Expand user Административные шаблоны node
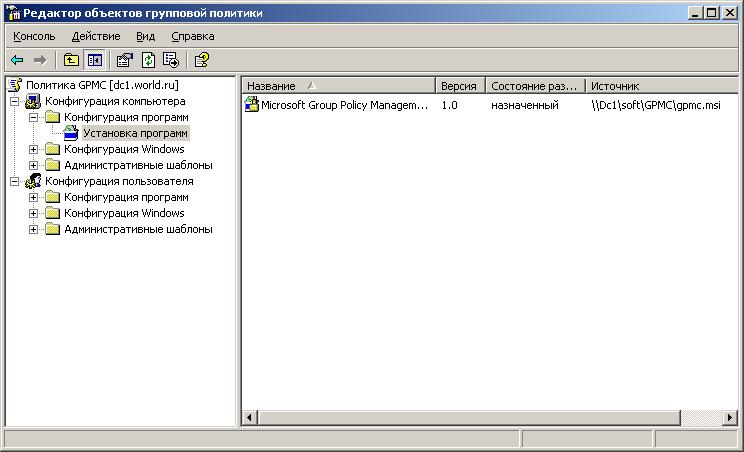Image resolution: width=744 pixels, height=452 pixels. coord(33,229)
